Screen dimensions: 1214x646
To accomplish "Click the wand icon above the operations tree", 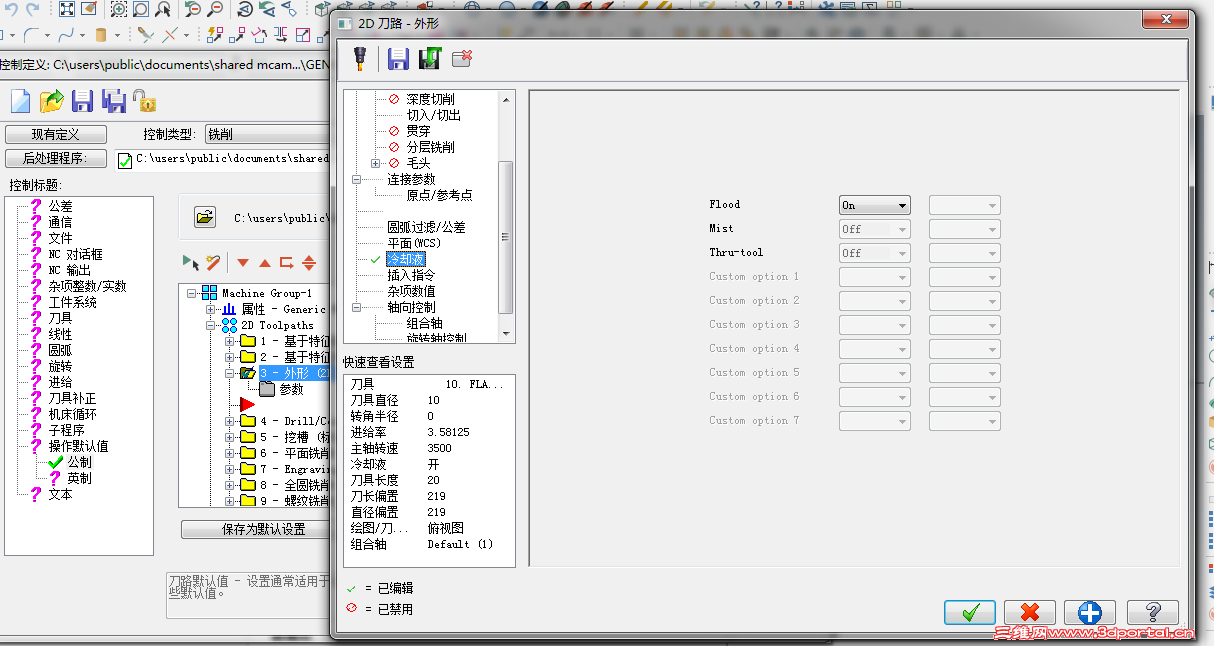I will 212,262.
